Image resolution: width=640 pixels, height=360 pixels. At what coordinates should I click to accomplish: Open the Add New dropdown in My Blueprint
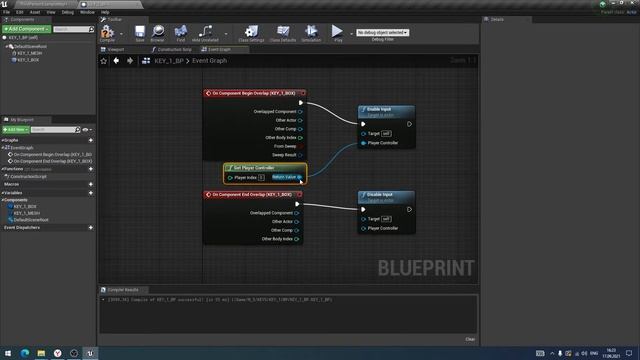[16, 129]
